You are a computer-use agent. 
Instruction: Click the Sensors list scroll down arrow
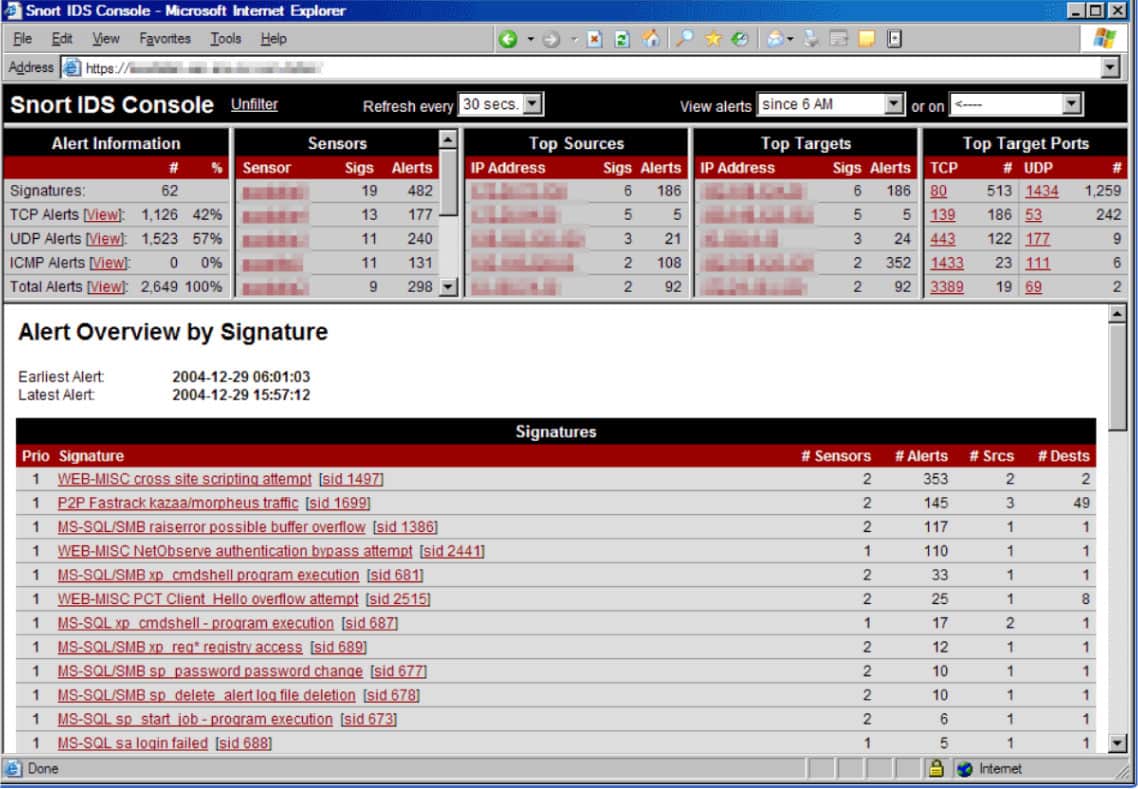point(448,287)
